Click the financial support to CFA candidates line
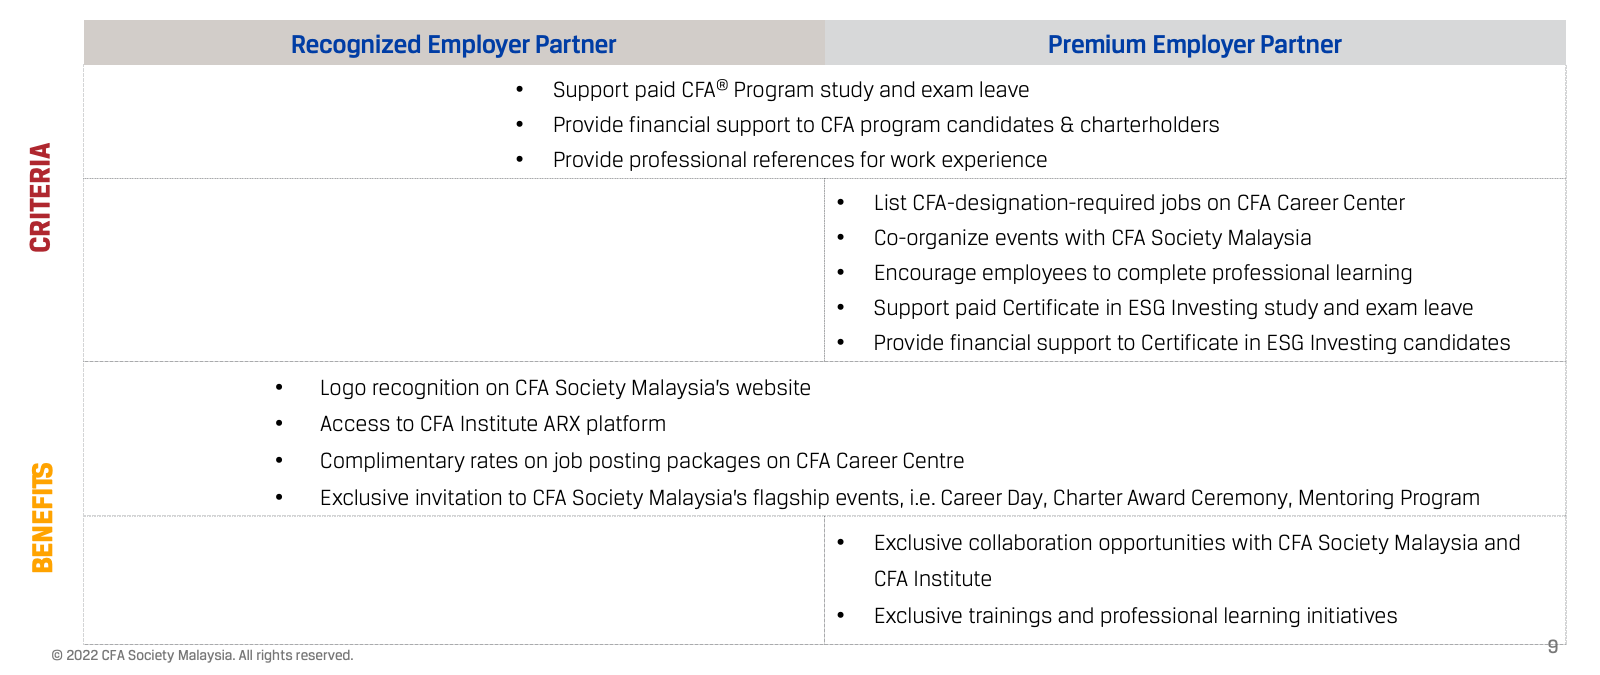 (x=885, y=125)
